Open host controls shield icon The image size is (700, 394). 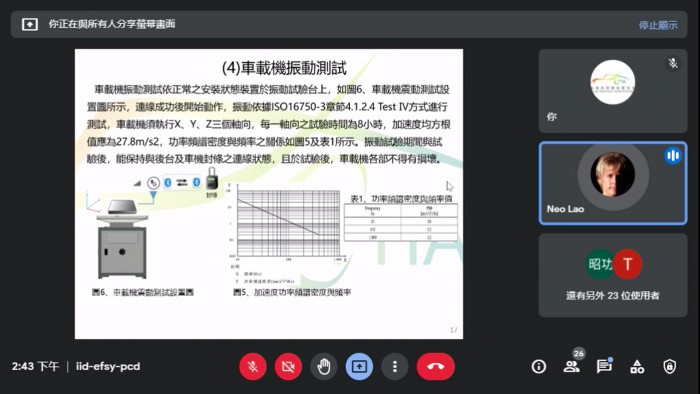click(669, 367)
